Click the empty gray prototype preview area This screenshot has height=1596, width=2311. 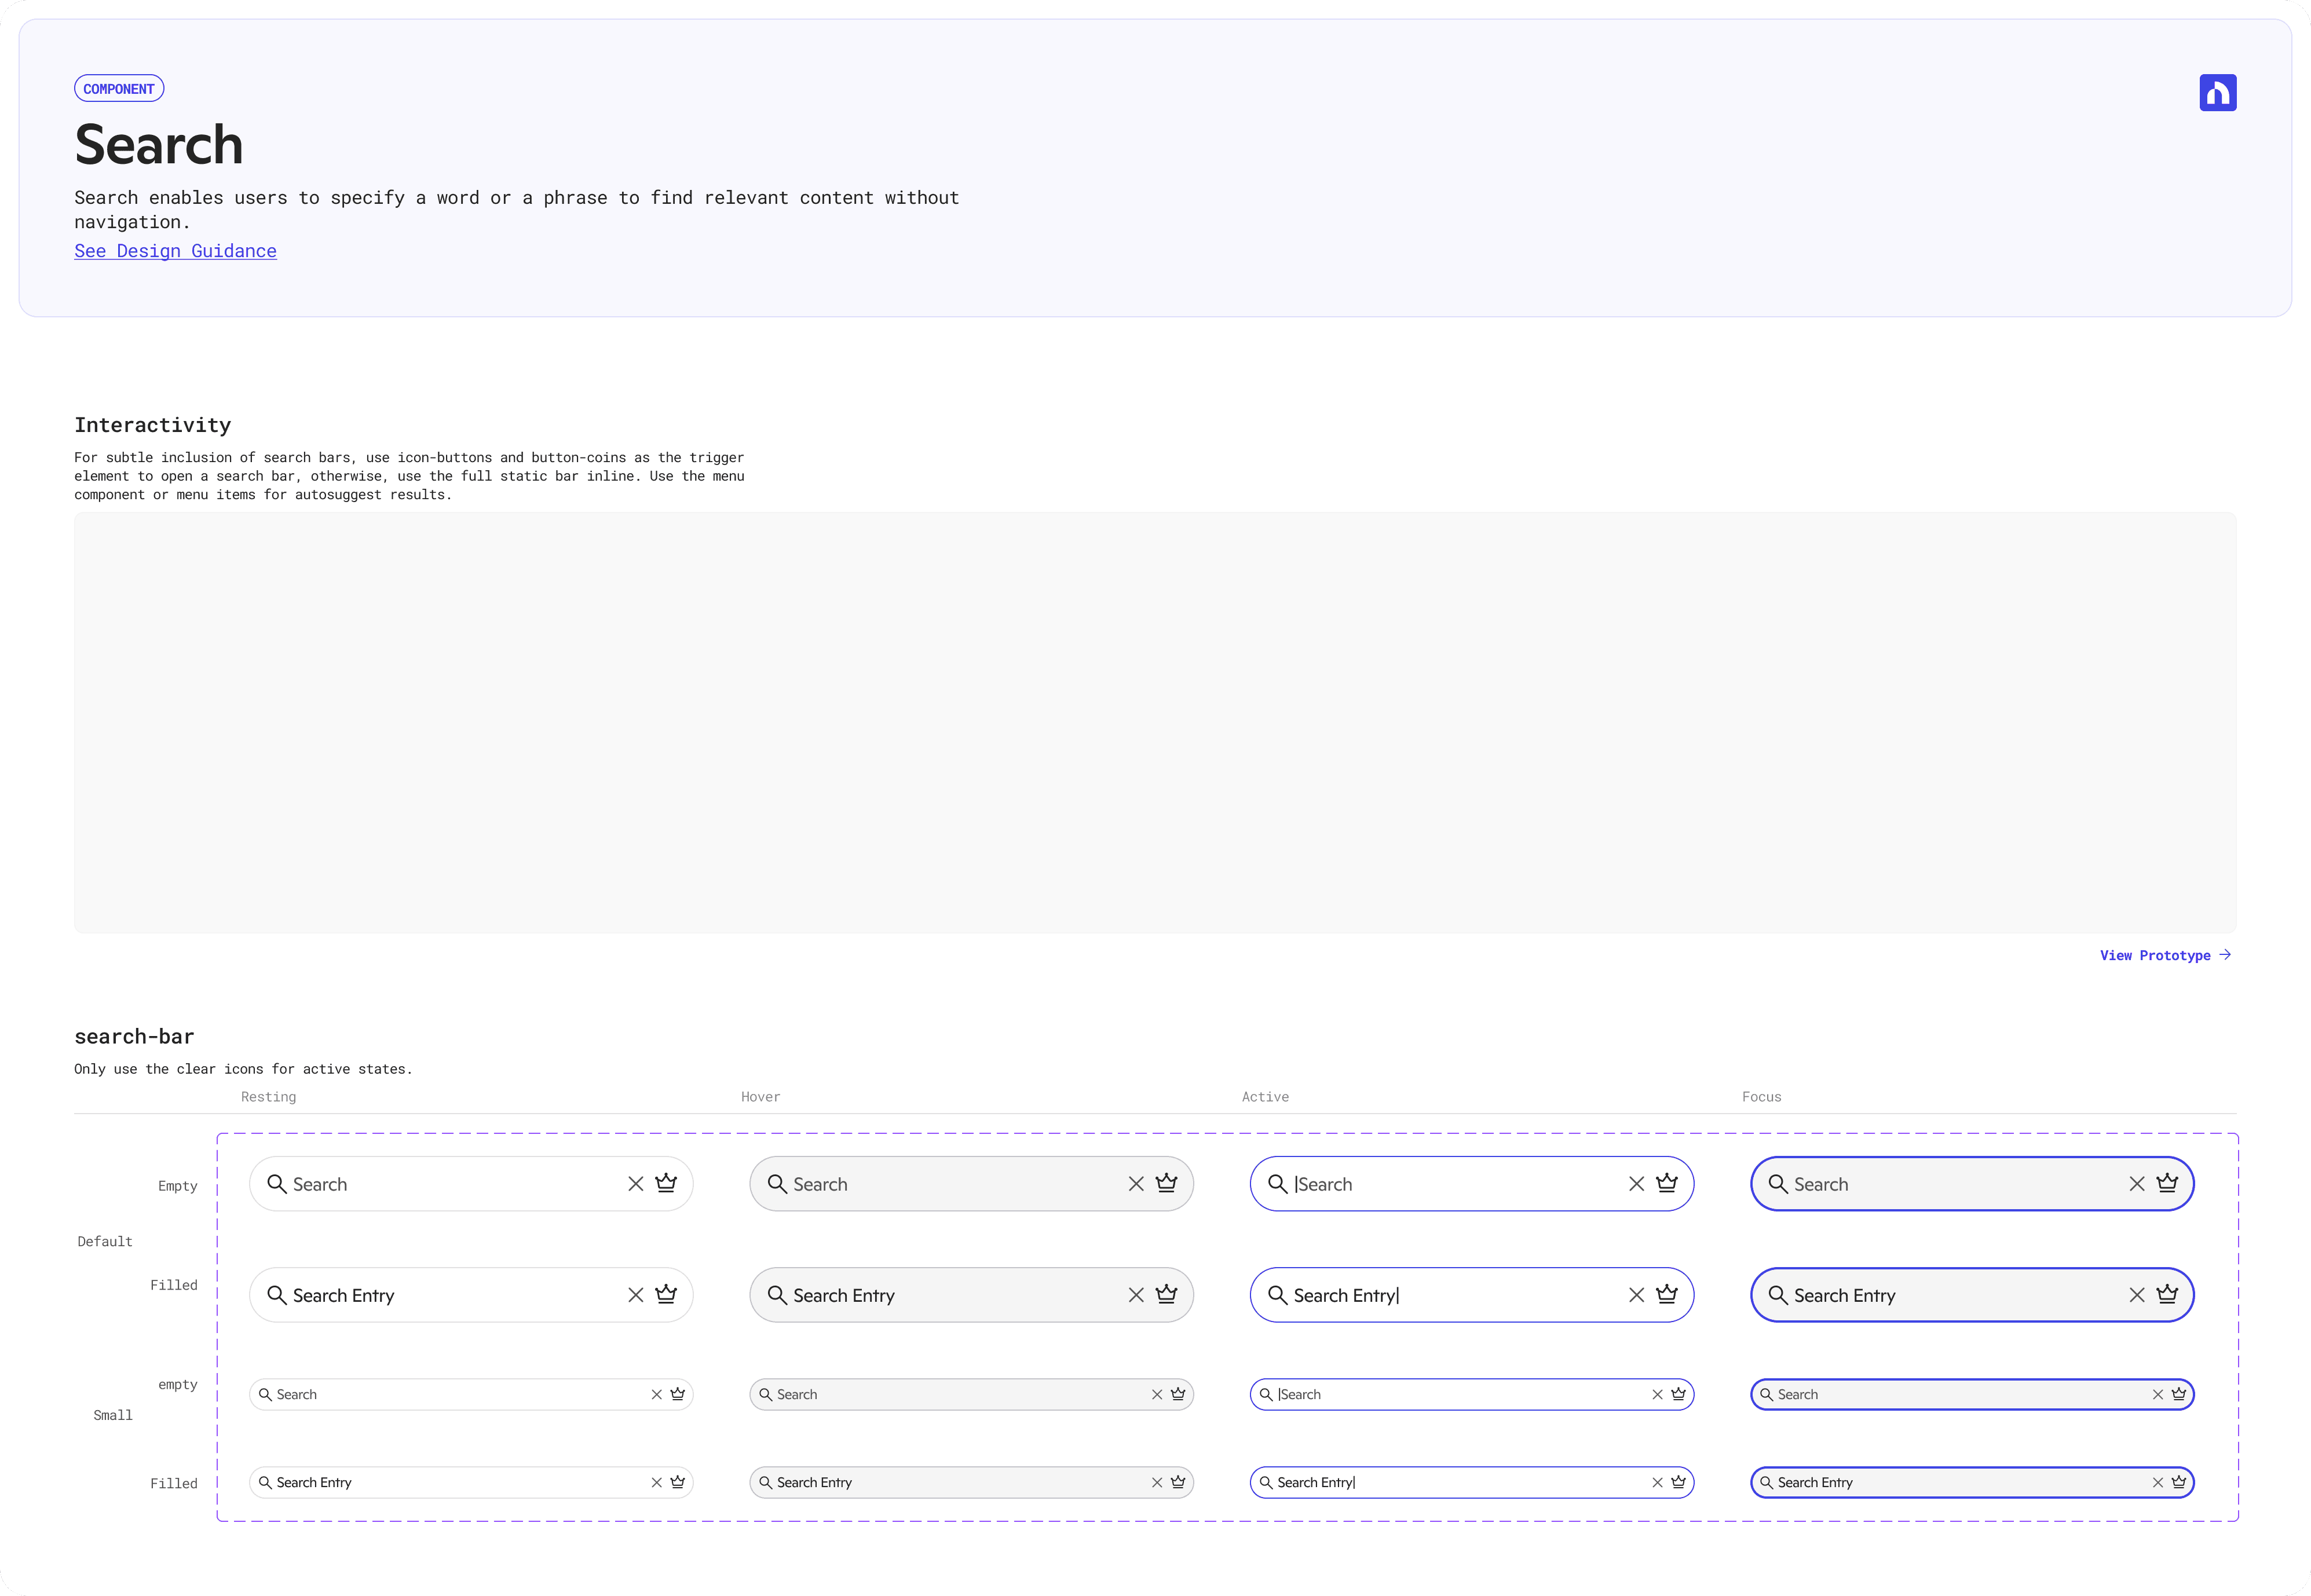tap(1155, 723)
